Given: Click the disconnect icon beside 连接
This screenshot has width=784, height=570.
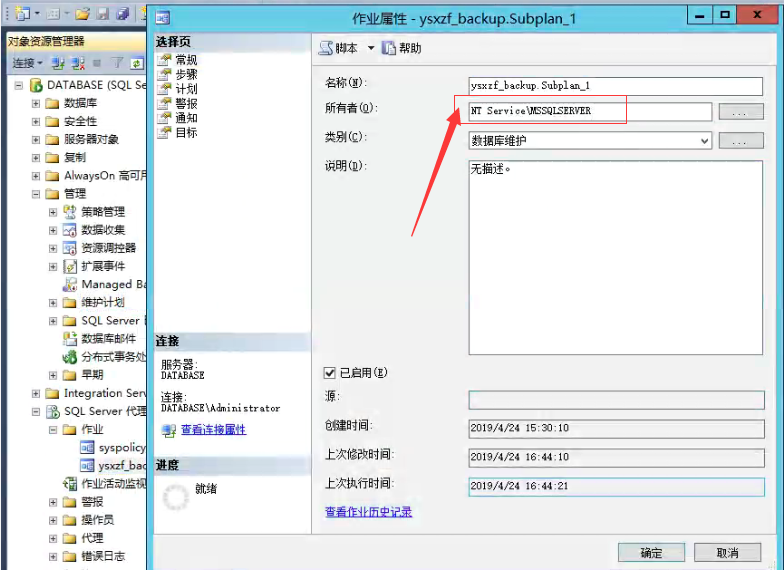Looking at the screenshot, I should [x=77, y=63].
